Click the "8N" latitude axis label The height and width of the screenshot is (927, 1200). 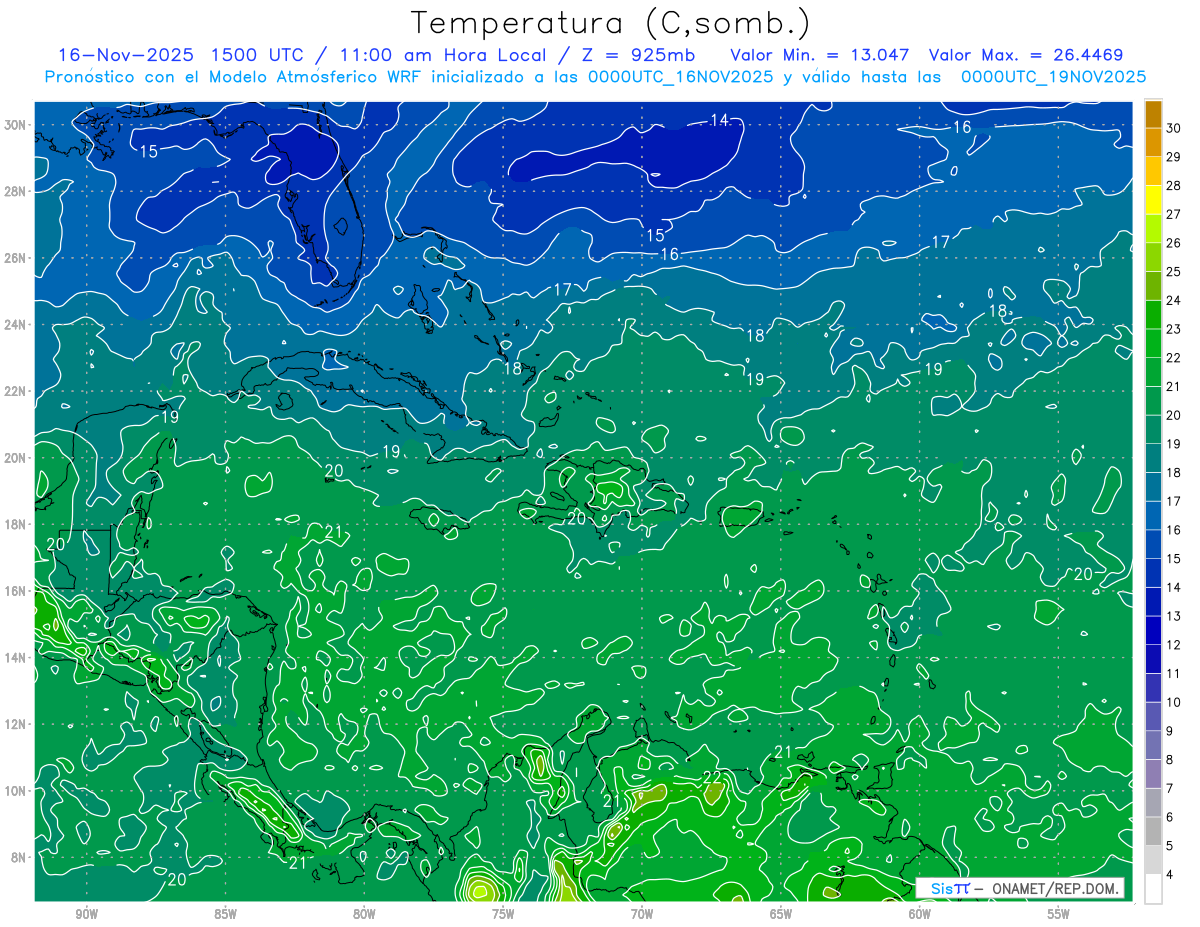20,857
